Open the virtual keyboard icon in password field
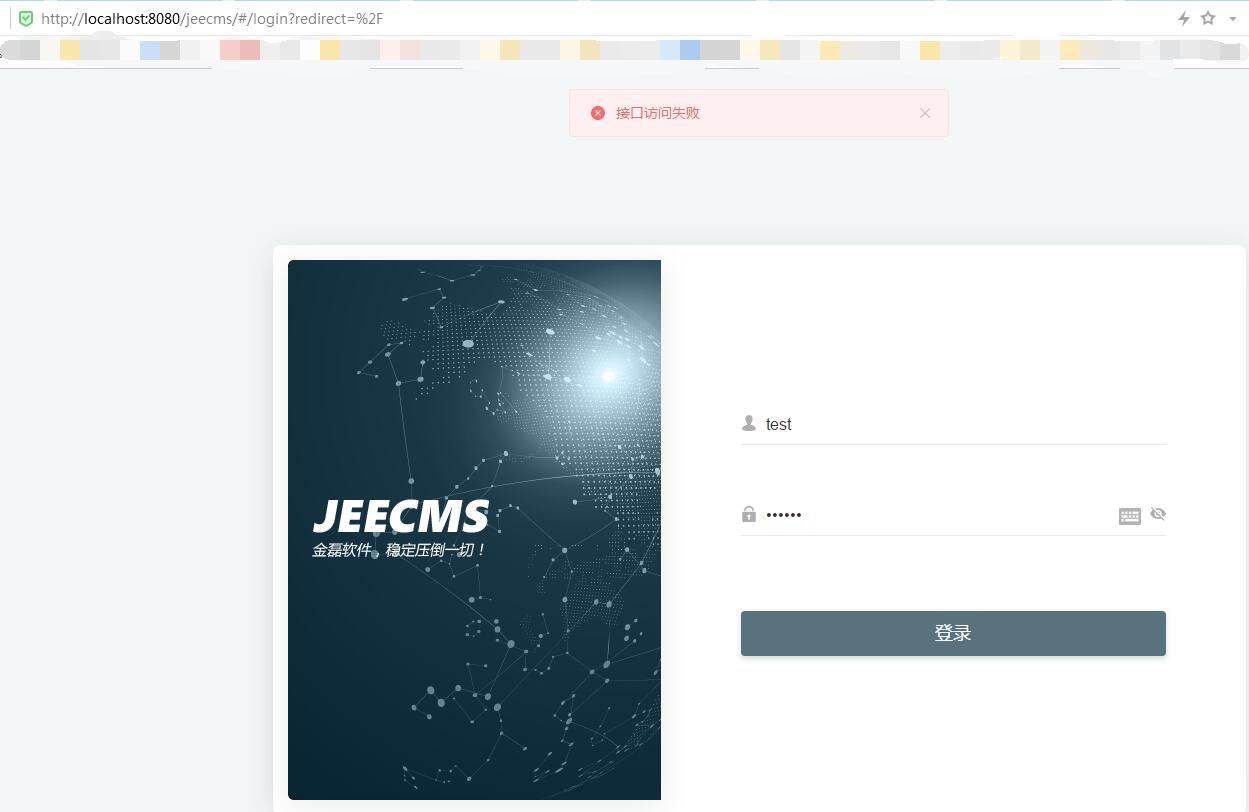This screenshot has width=1249, height=812. coord(1130,516)
